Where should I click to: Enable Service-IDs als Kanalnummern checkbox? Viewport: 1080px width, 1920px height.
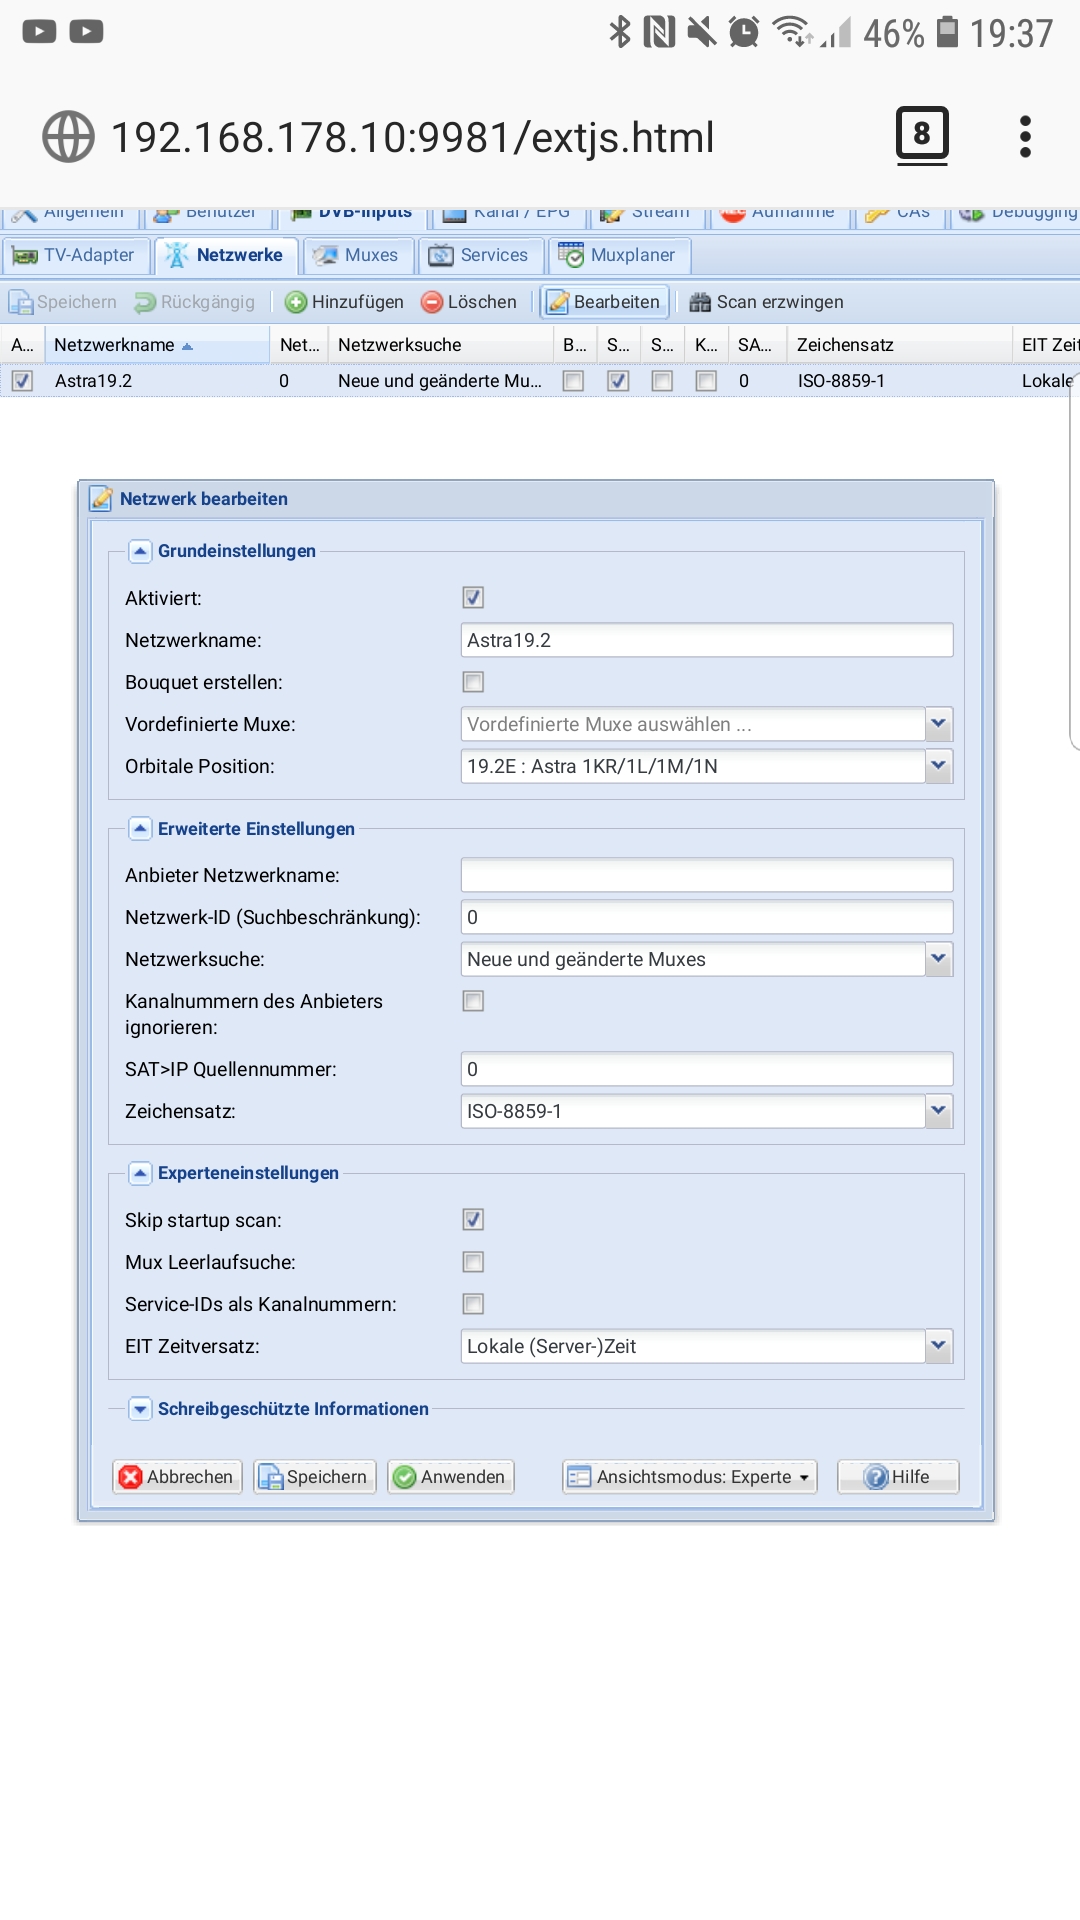click(x=473, y=1304)
